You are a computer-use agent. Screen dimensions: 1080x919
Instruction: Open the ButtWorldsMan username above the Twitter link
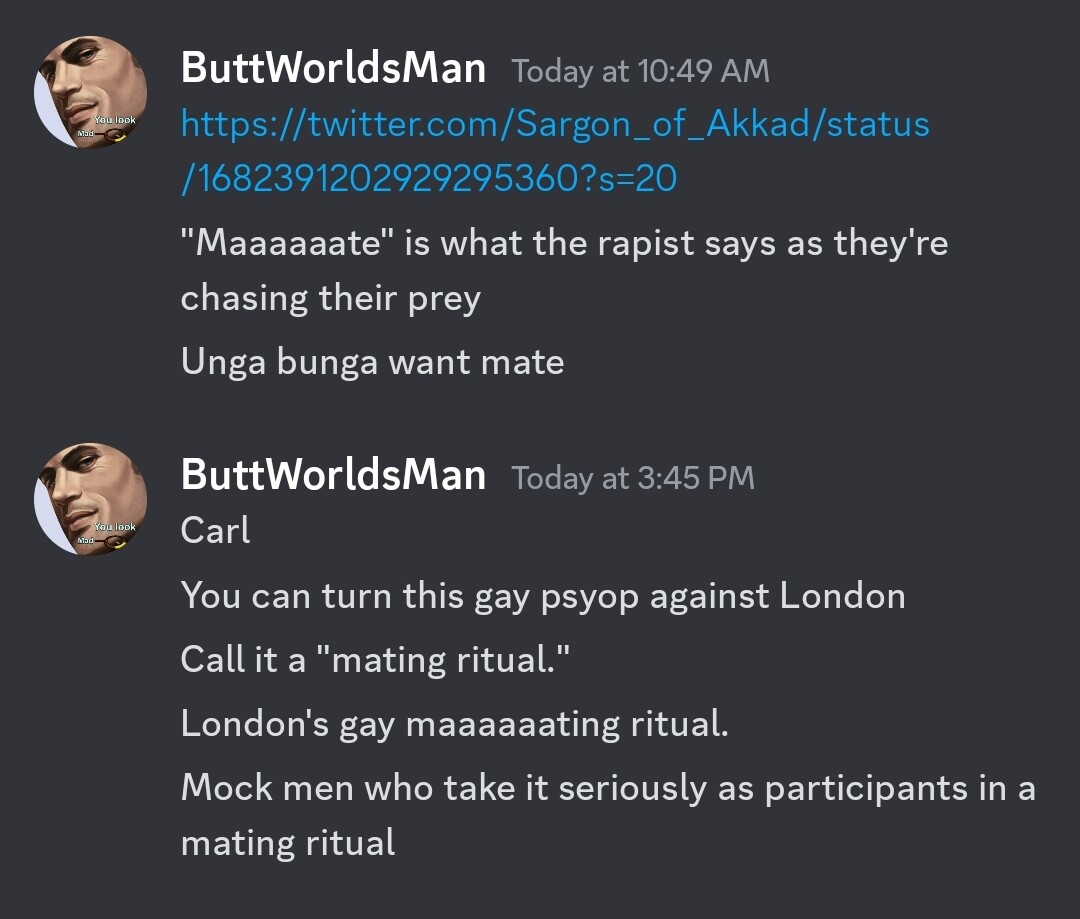(333, 68)
